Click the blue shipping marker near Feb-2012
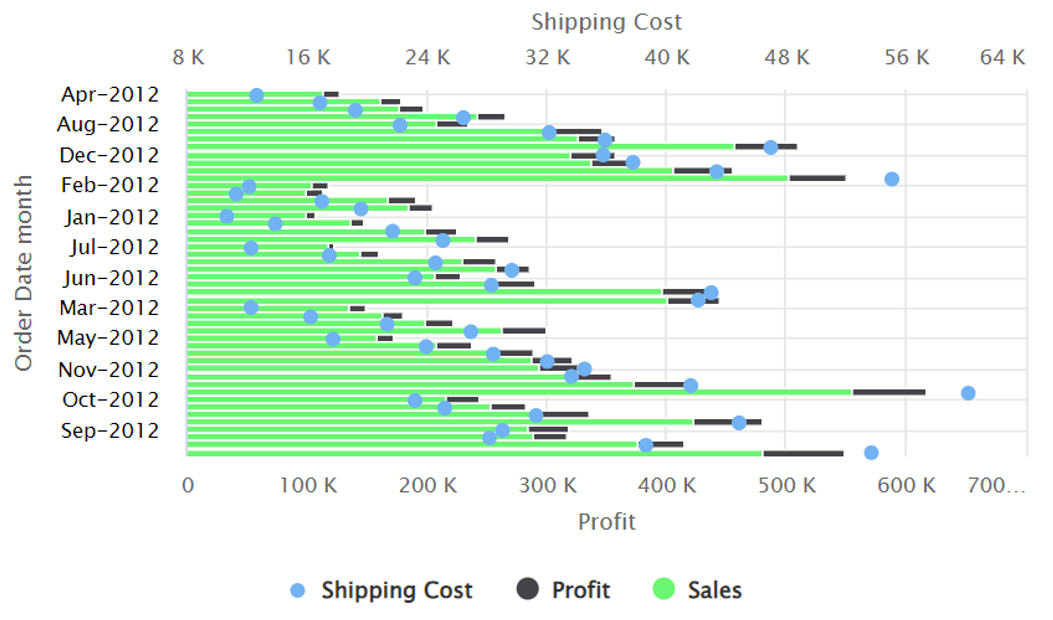Viewport: 1053px width, 620px height. (x=891, y=177)
